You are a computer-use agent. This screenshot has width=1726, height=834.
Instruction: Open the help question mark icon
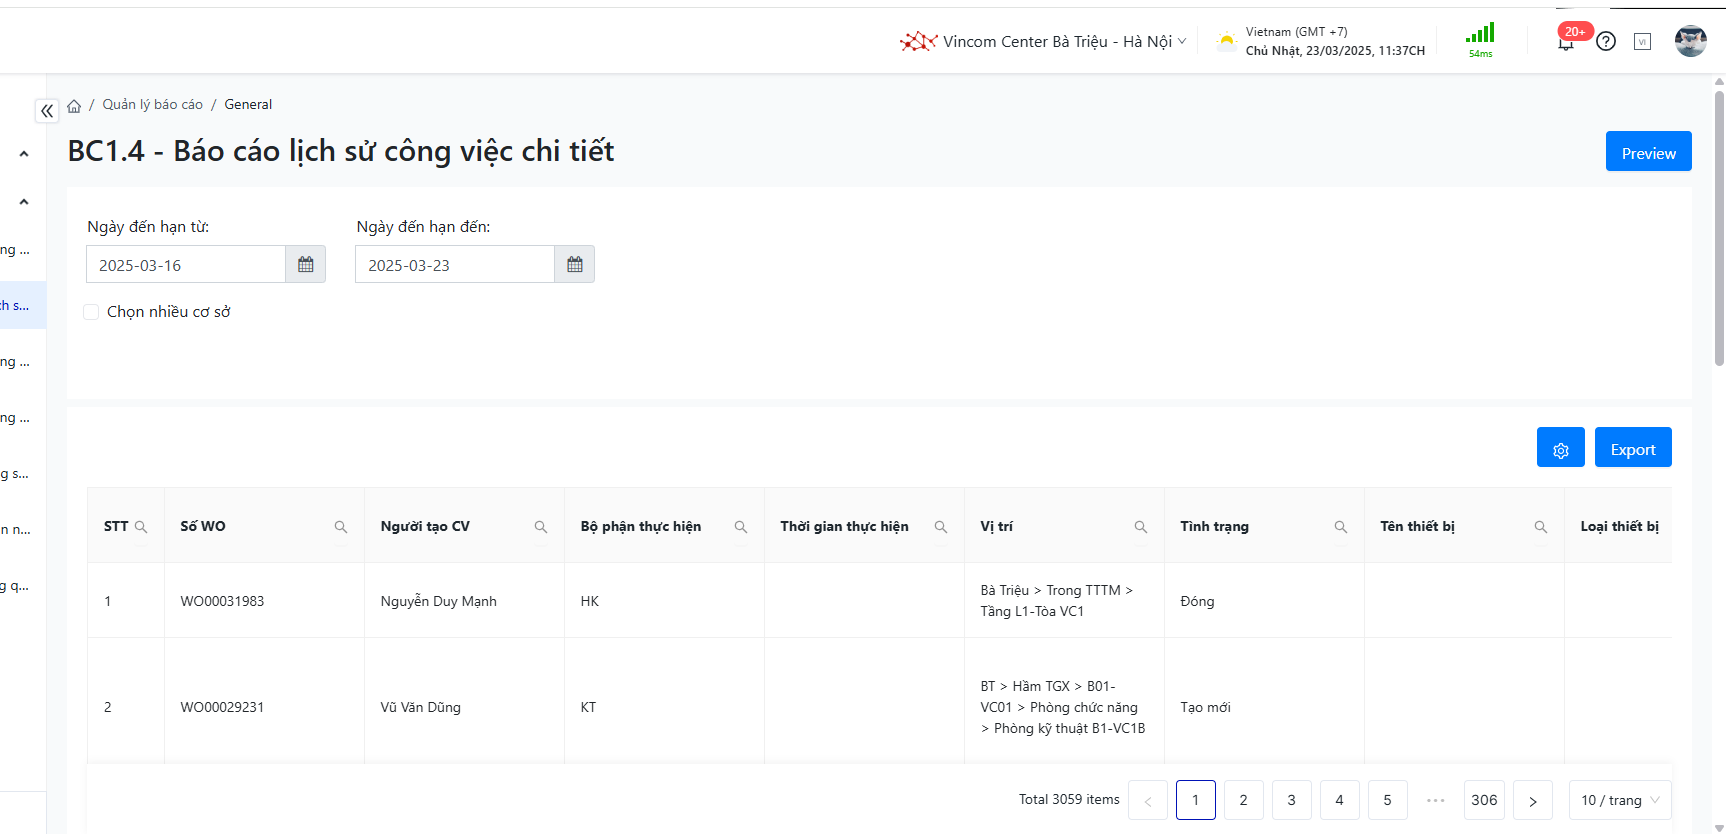point(1606,42)
